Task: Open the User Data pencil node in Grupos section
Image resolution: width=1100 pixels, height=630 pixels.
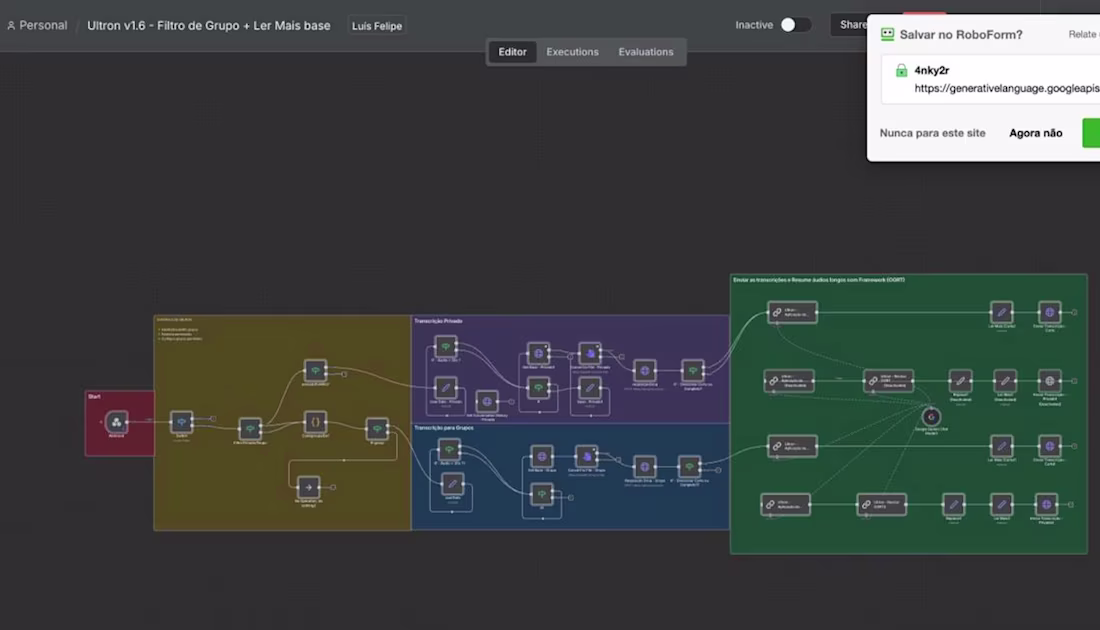Action: pos(452,483)
